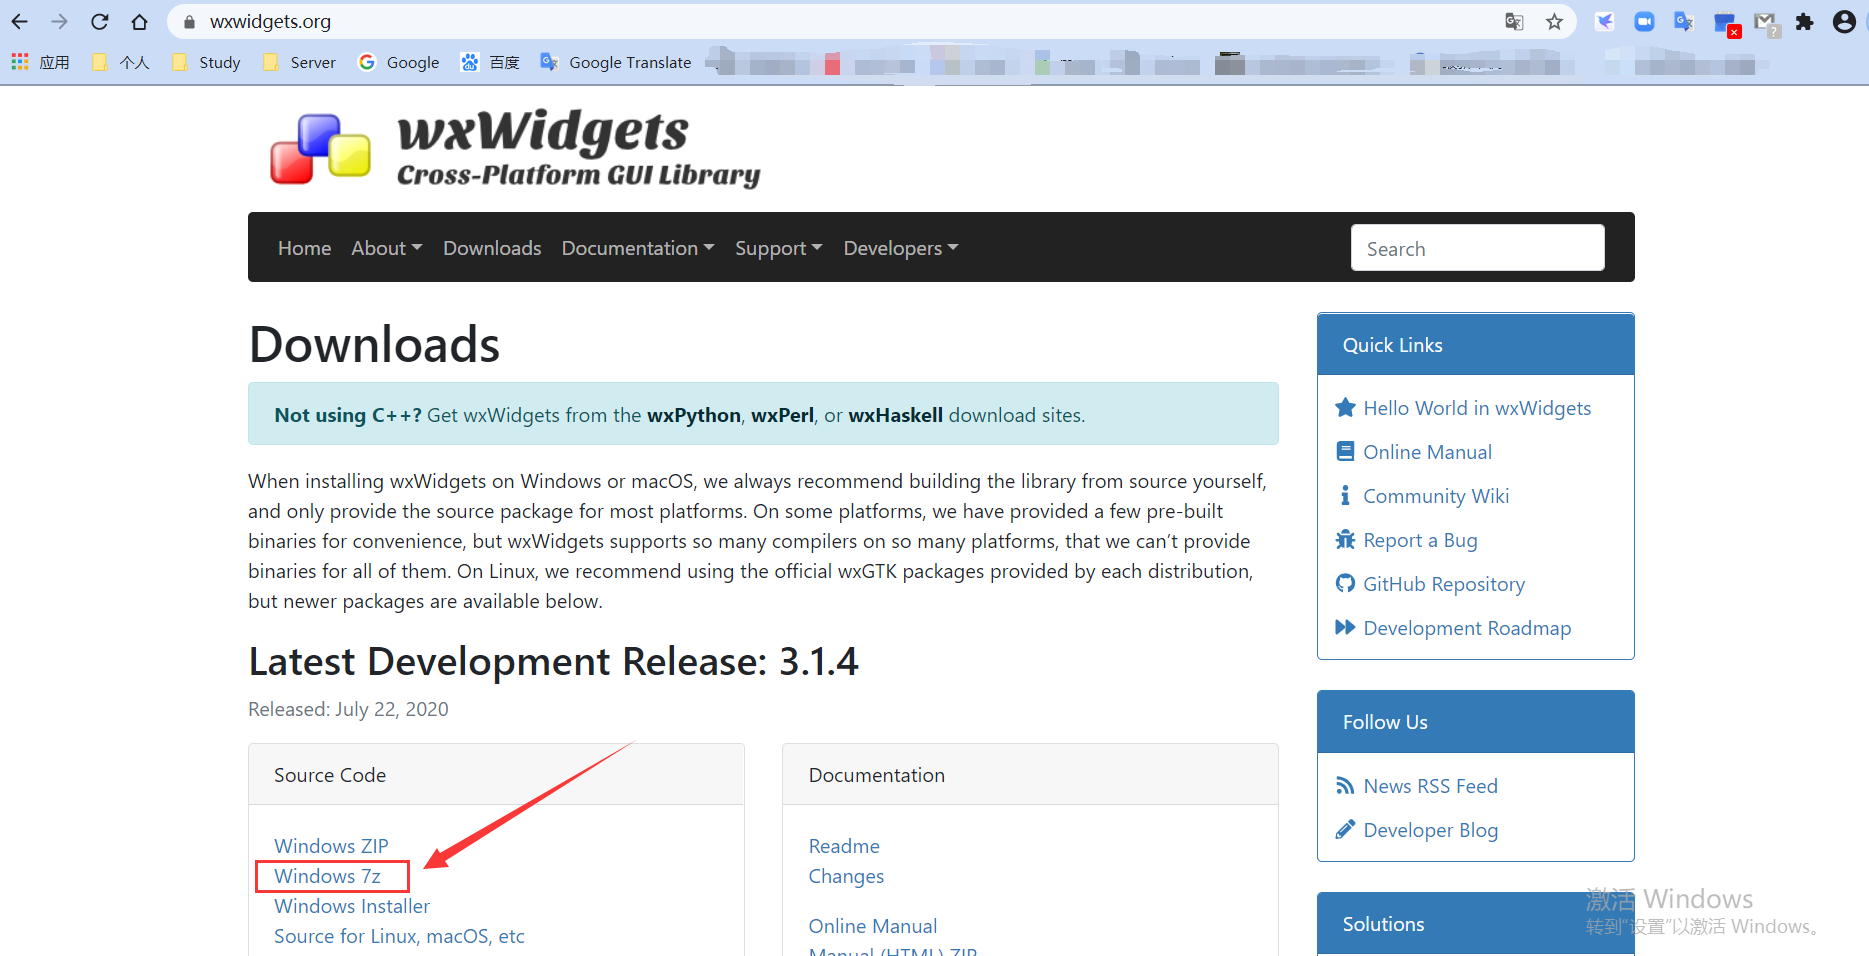This screenshot has height=956, width=1869.
Task: Expand the Support dropdown menu
Action: pyautogui.click(x=779, y=248)
